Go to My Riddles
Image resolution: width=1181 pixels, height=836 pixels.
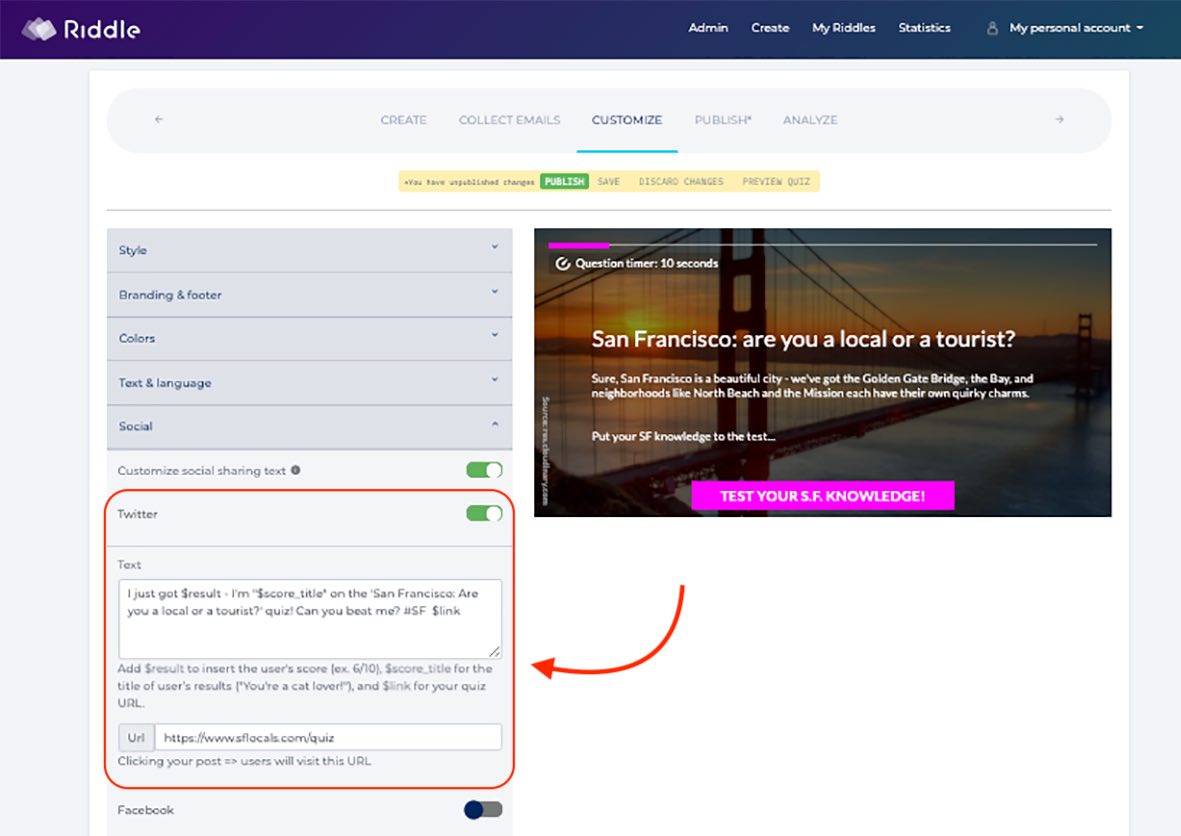pyautogui.click(x=844, y=28)
